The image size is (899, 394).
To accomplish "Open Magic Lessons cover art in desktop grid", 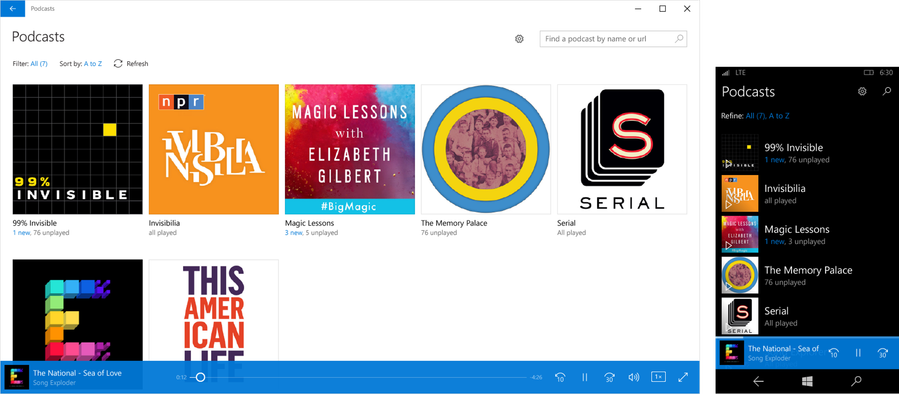I will (x=350, y=149).
